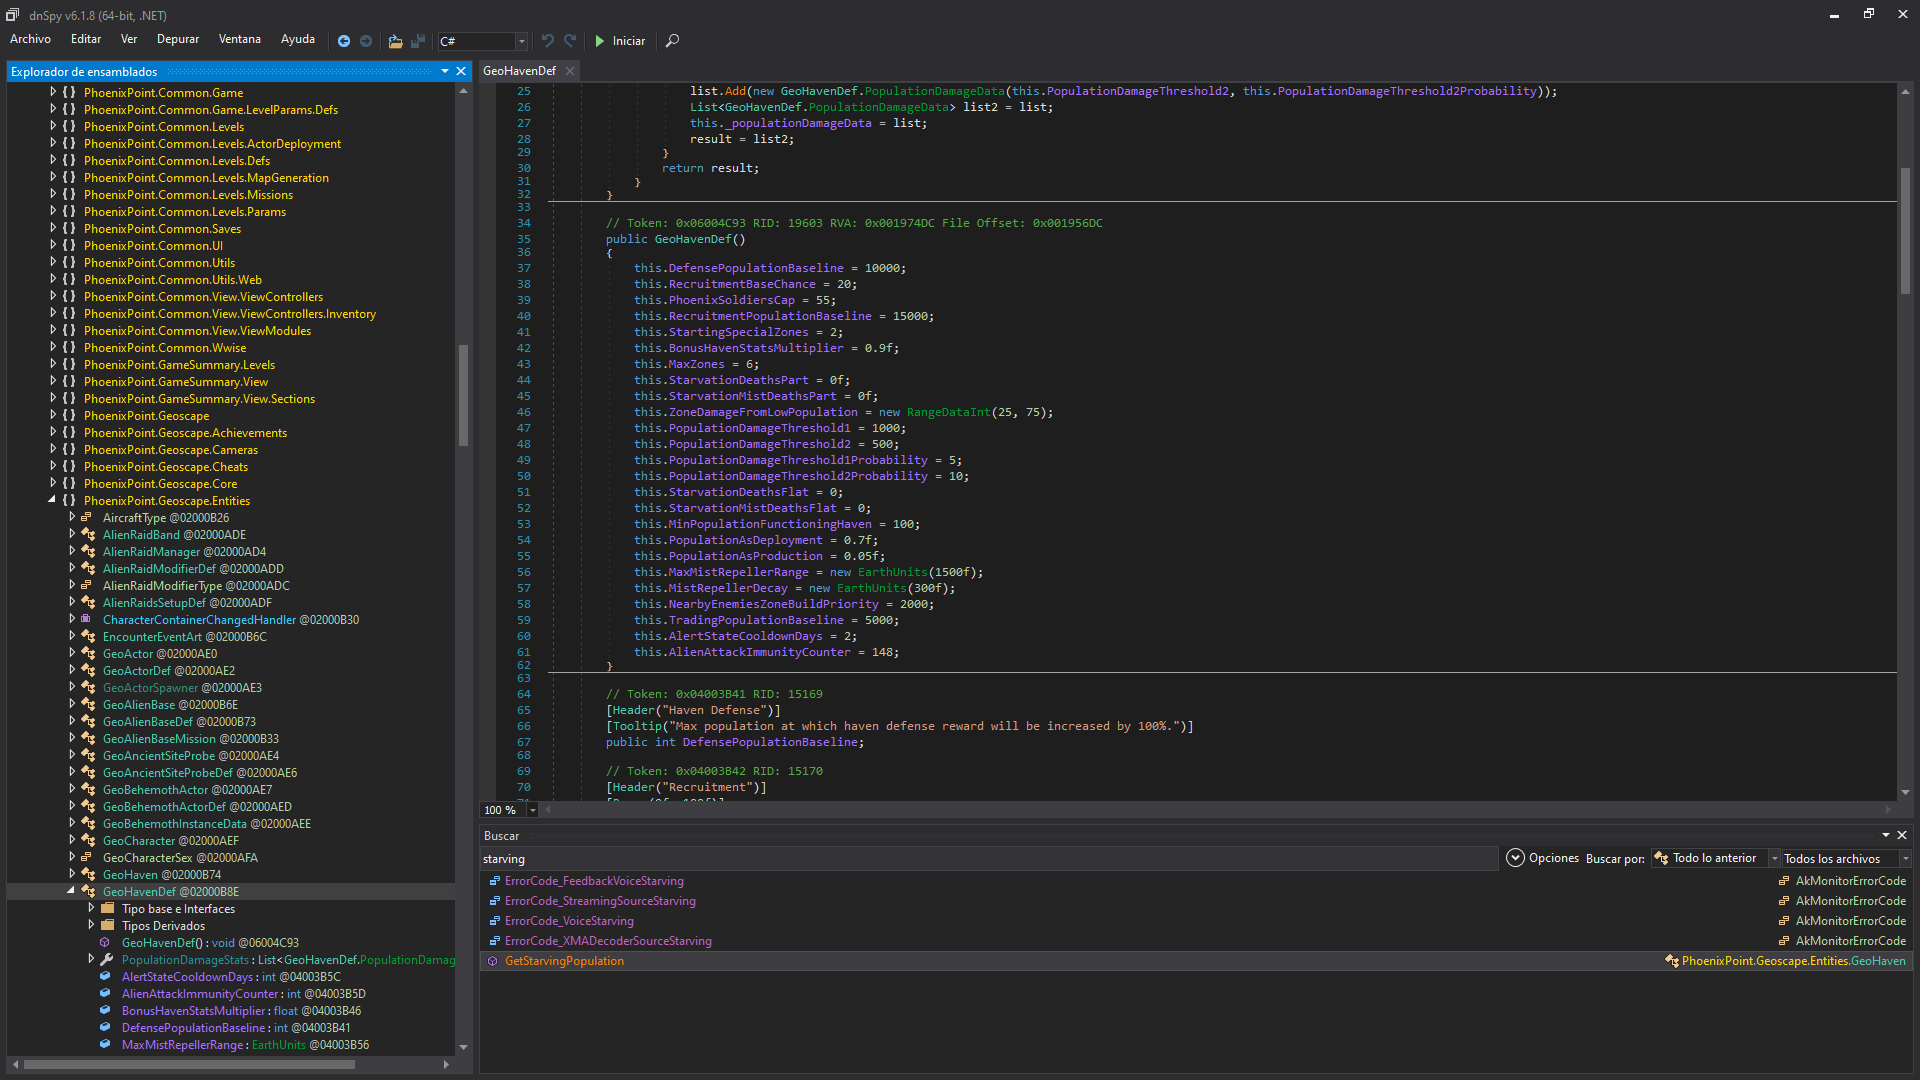This screenshot has height=1080, width=1920.
Task: Click the Tipo base e Interfaces folder icon
Action: click(x=108, y=908)
